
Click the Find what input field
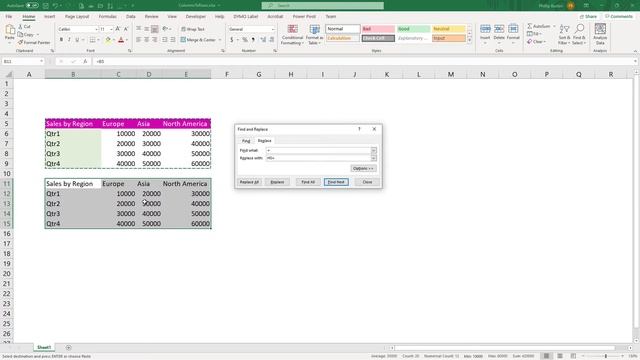click(318, 151)
